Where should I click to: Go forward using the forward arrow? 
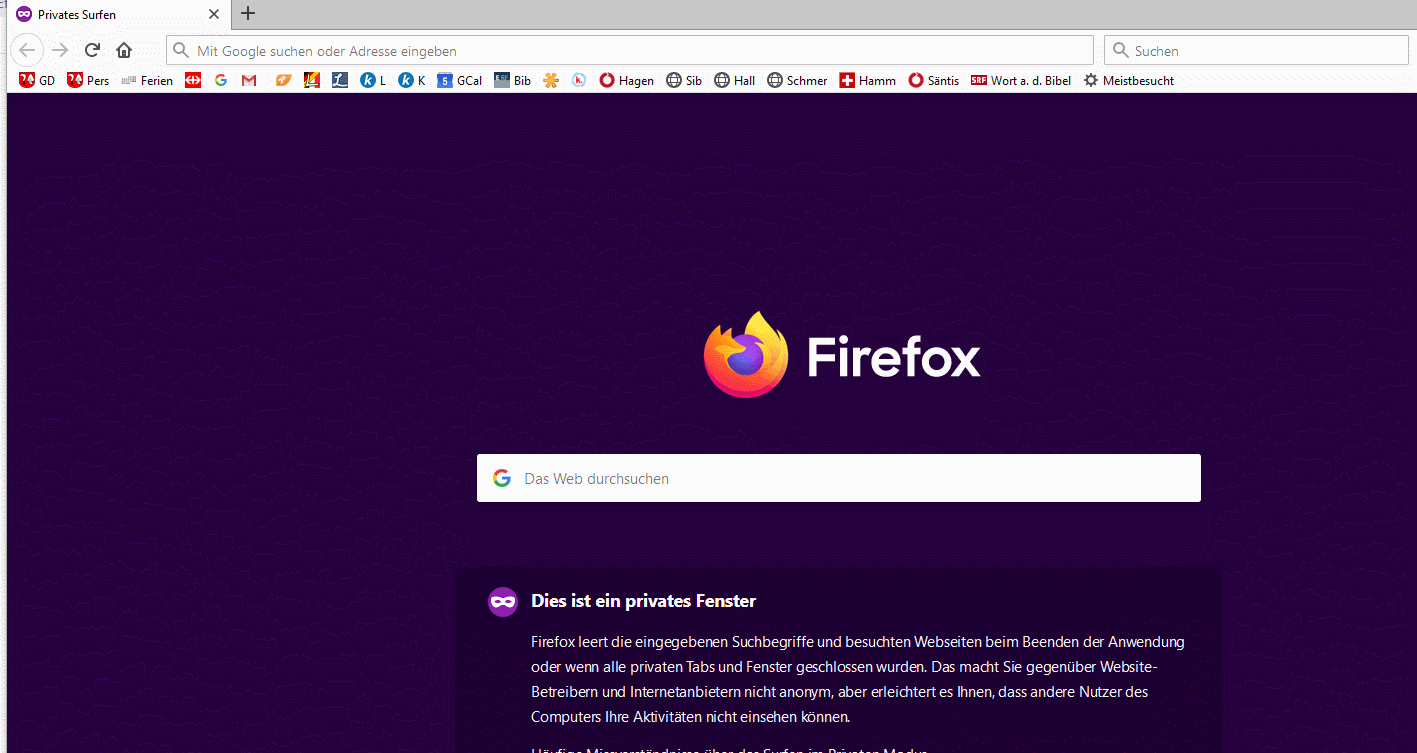click(60, 50)
